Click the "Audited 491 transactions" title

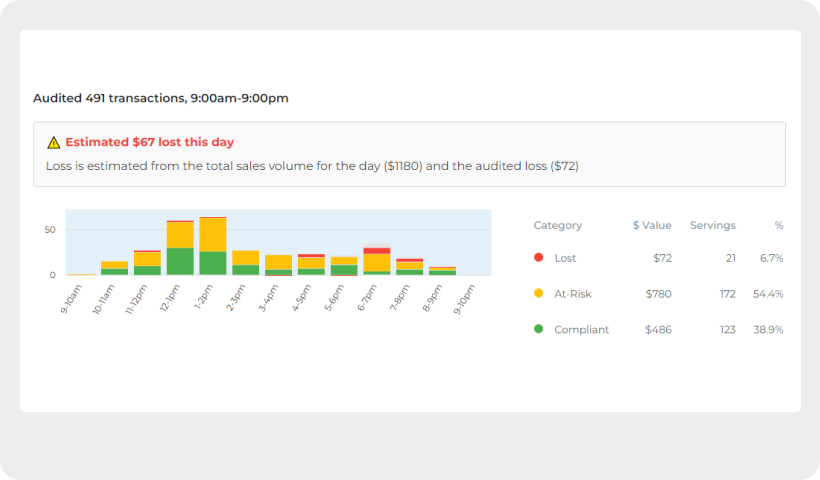tap(161, 98)
